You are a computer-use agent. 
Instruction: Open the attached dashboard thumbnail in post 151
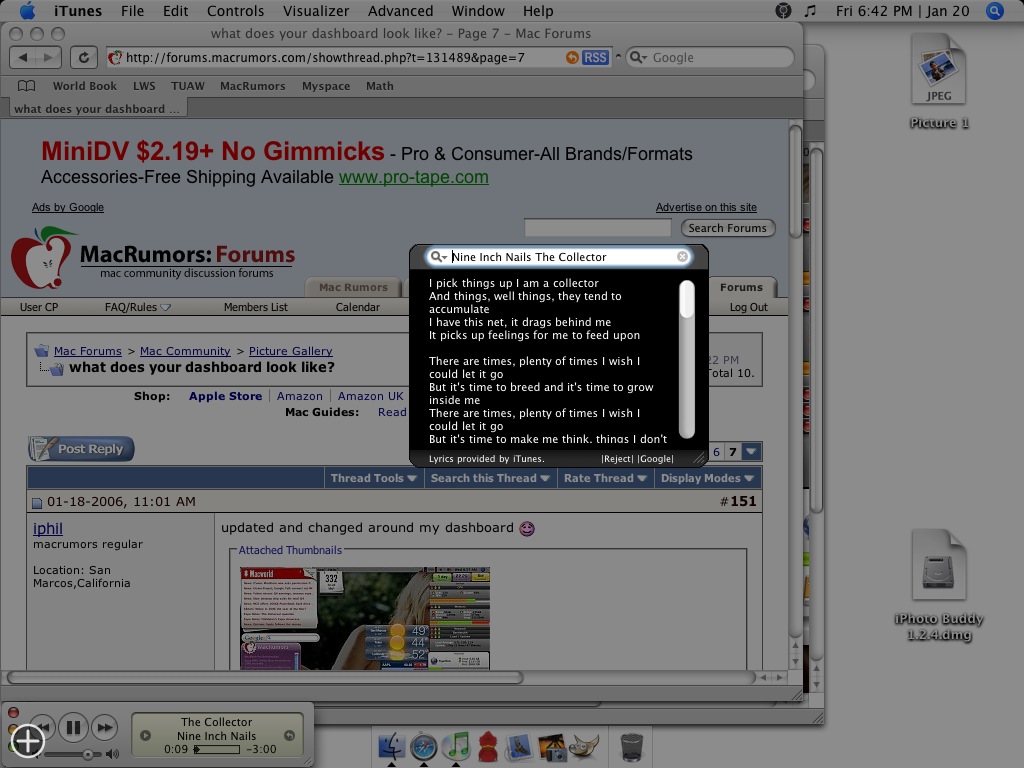pyautogui.click(x=365, y=618)
